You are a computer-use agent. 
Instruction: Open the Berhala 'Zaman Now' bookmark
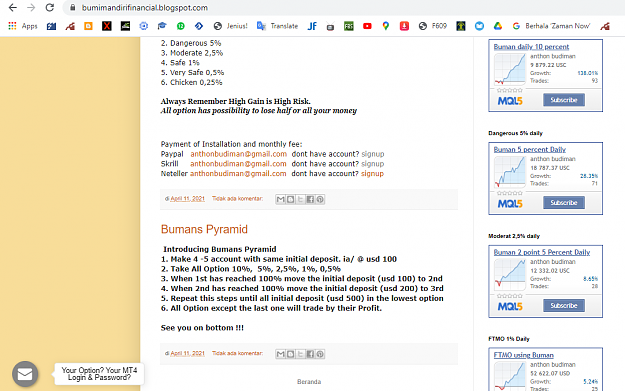(551, 26)
